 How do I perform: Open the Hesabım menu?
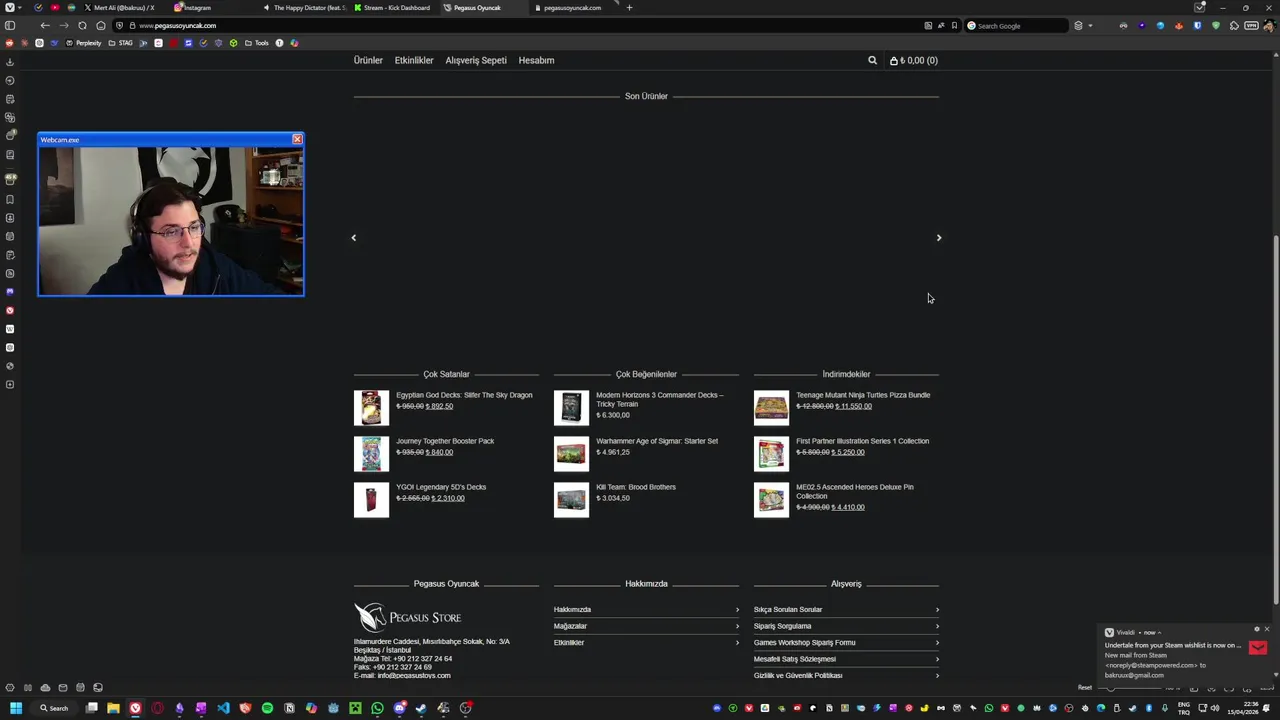tap(536, 61)
